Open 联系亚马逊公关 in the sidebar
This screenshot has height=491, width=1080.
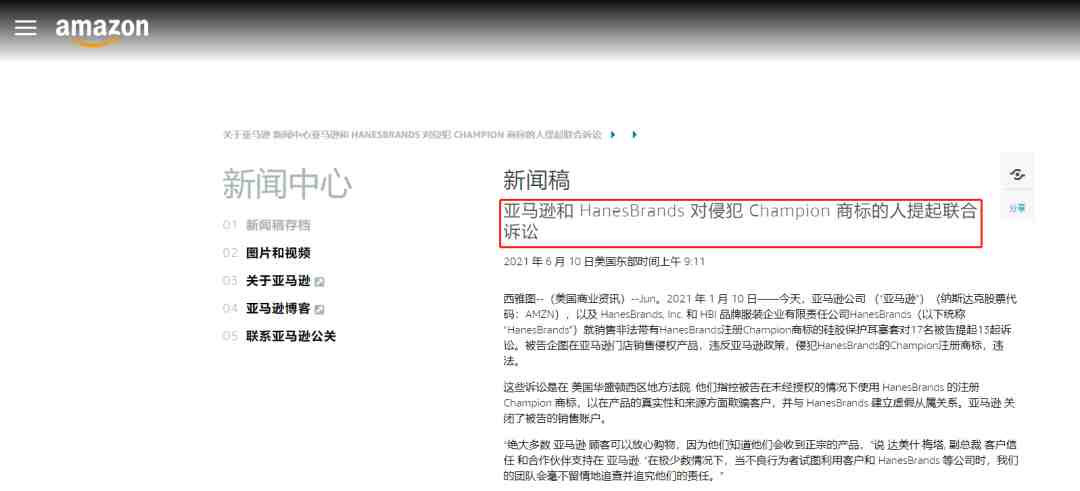291,337
